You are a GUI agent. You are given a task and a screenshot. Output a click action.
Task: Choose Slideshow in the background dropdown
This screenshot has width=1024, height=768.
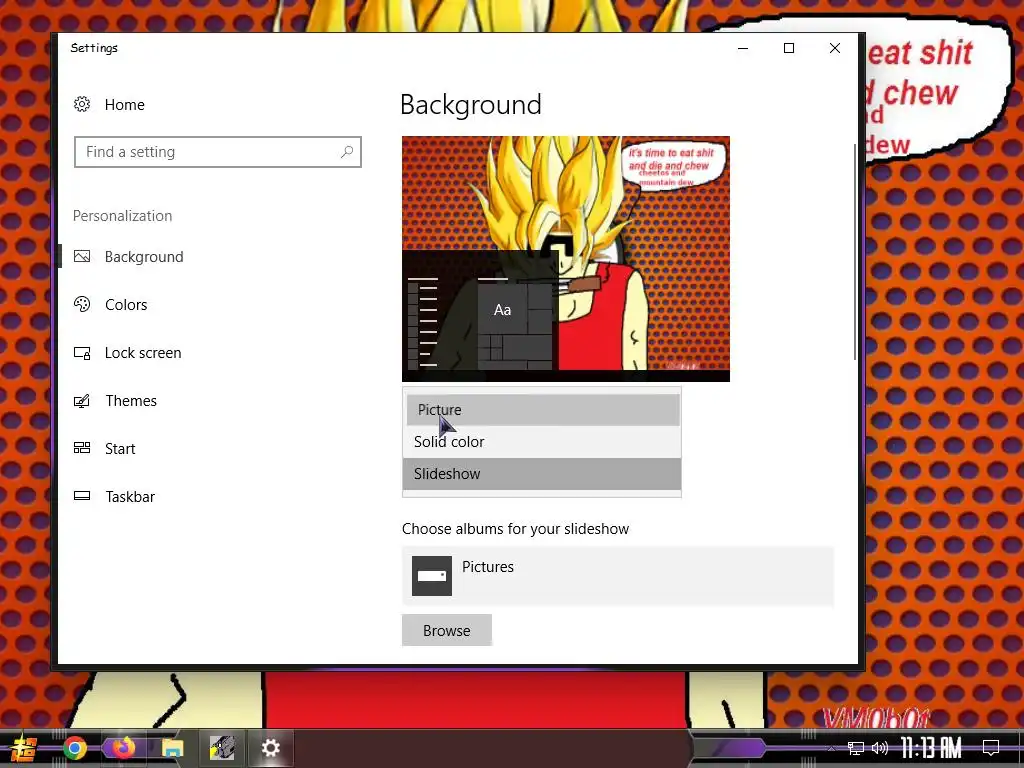542,473
